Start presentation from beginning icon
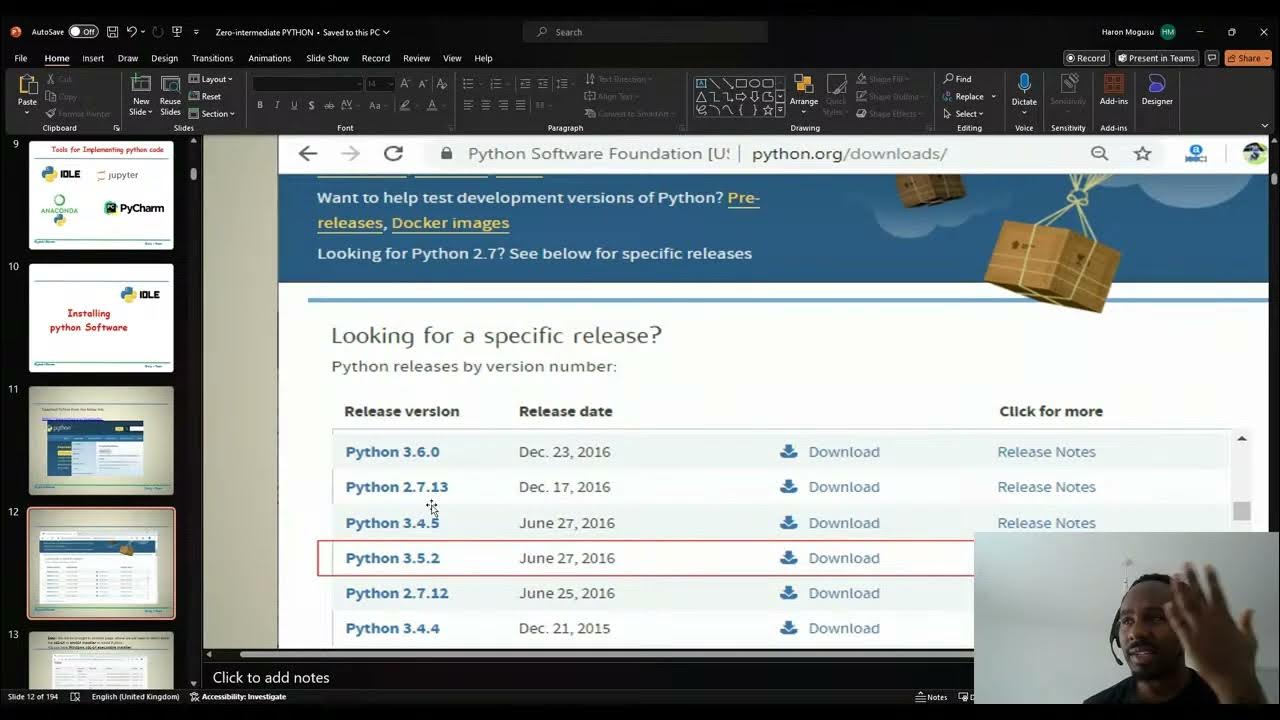The width and height of the screenshot is (1280, 720). pyautogui.click(x=177, y=32)
